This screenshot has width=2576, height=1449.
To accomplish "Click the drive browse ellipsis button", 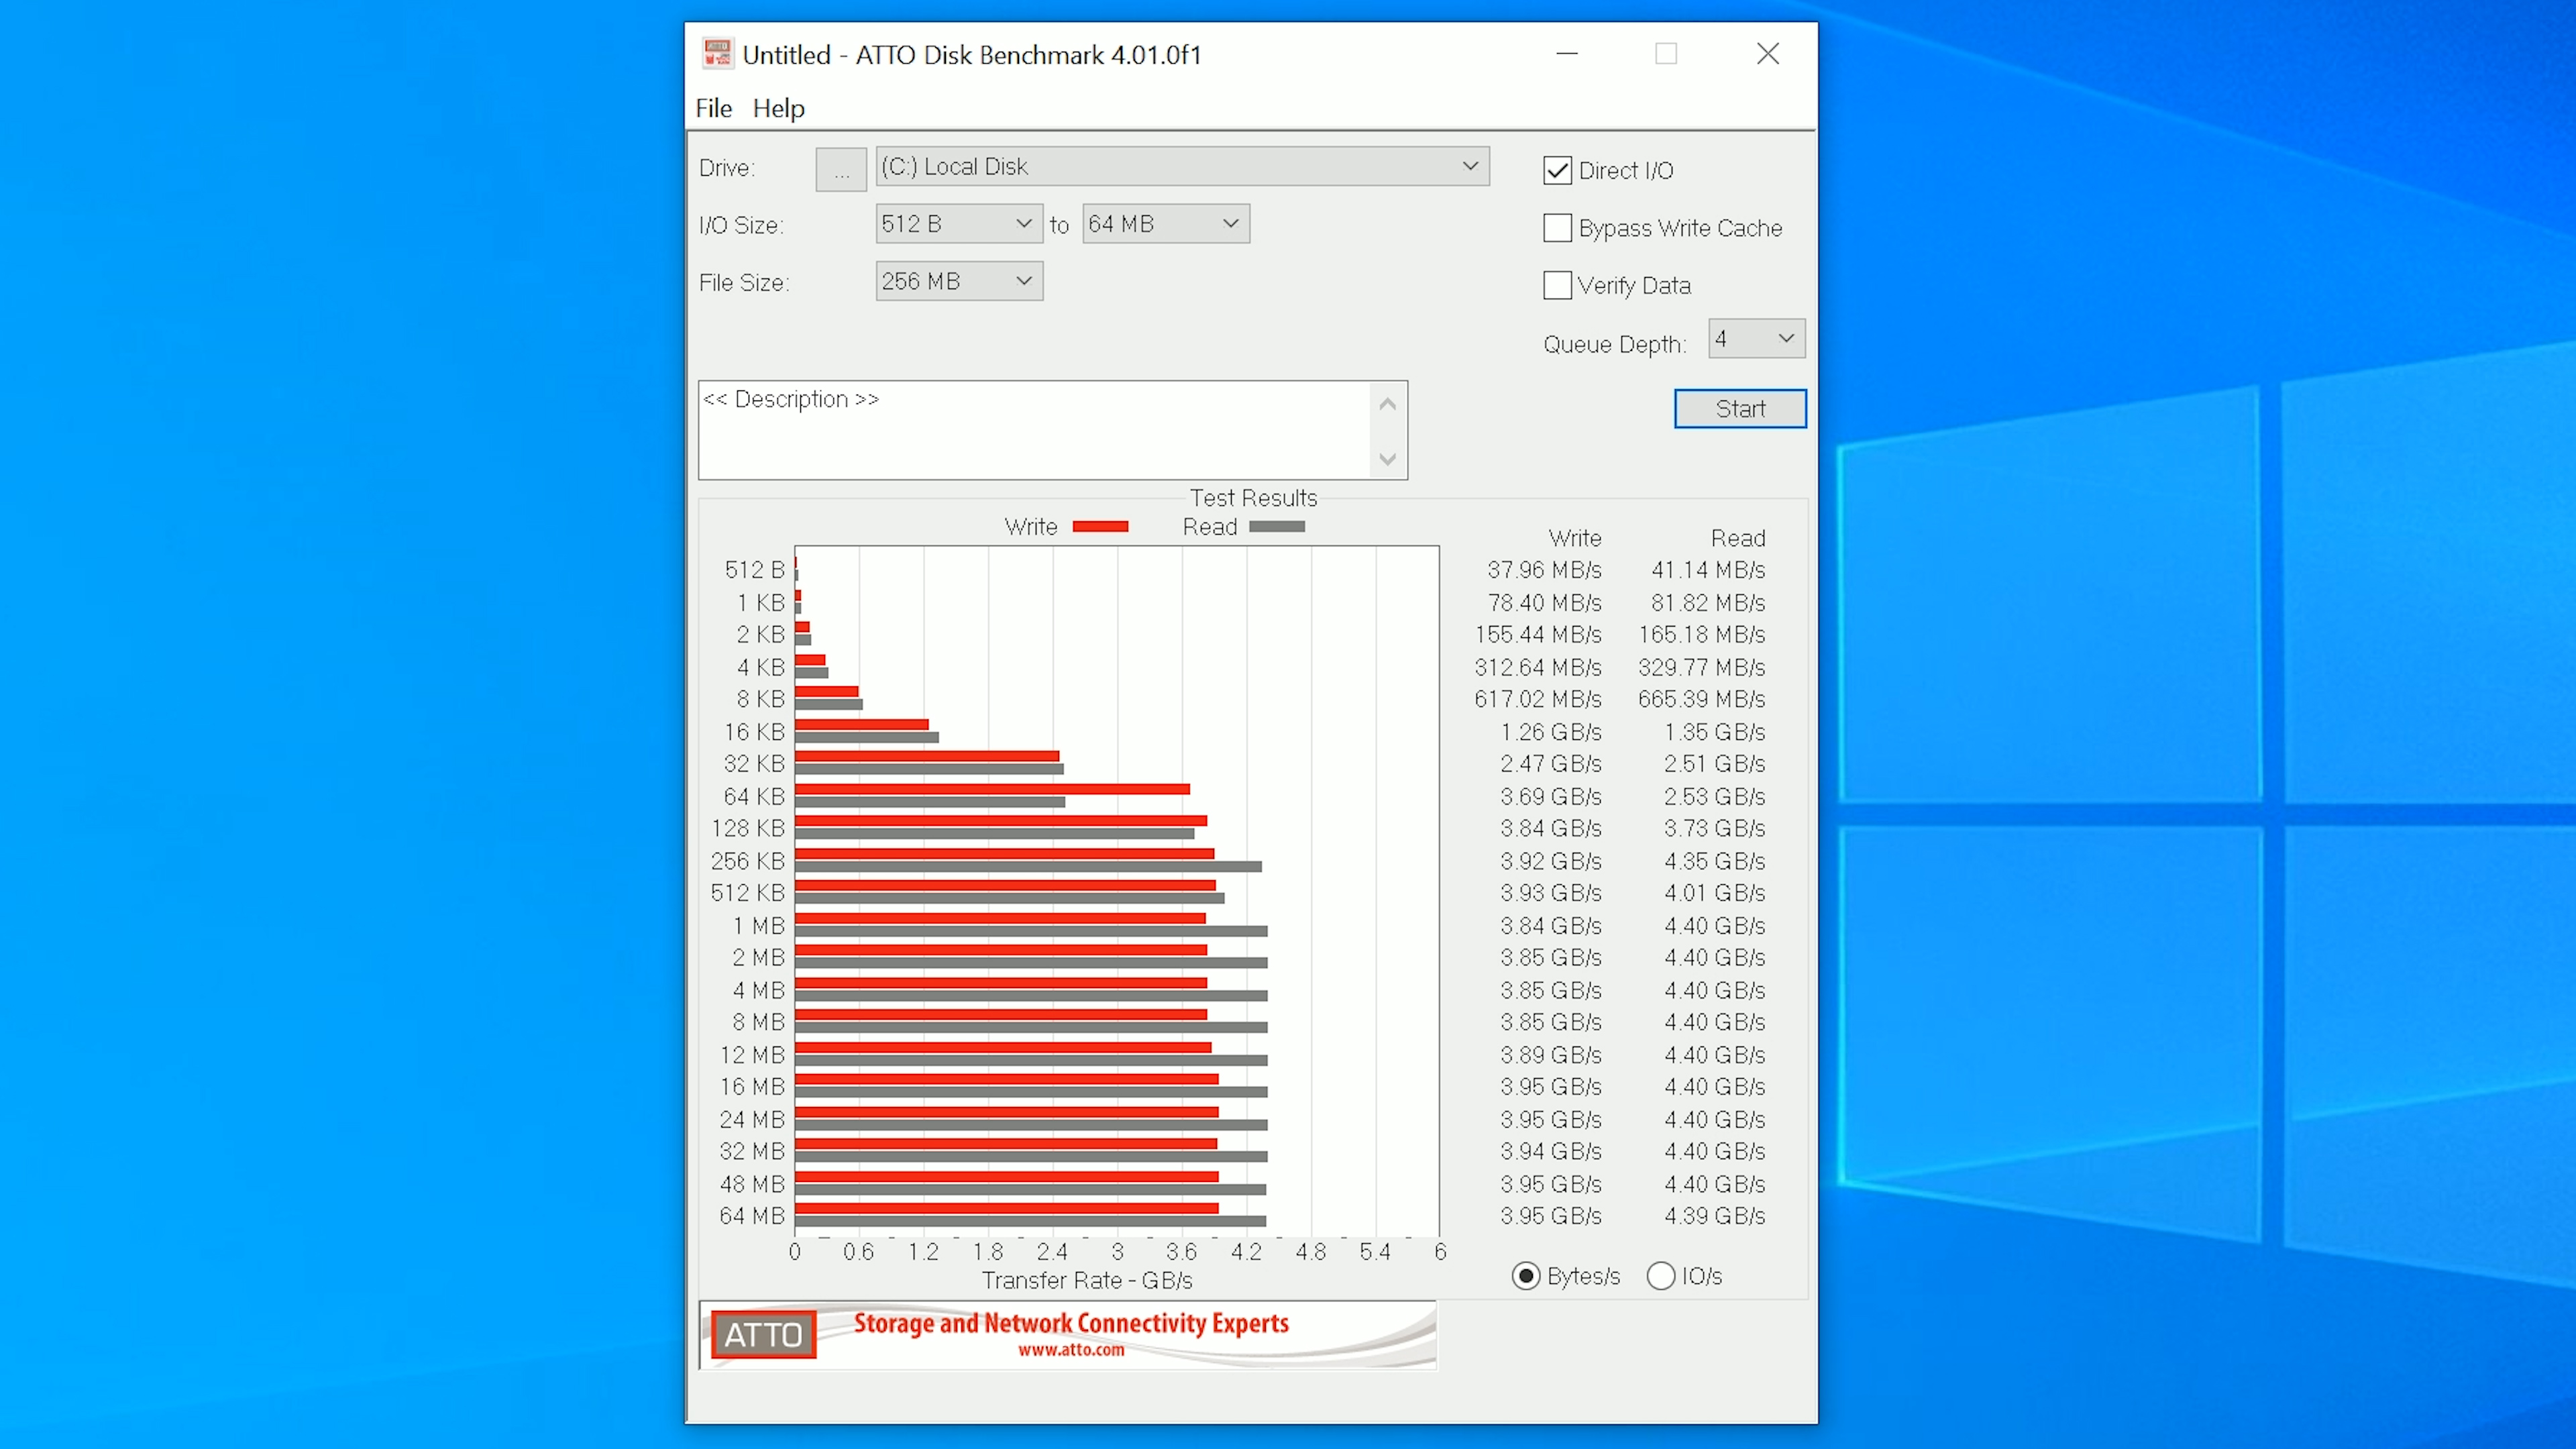I will coord(841,169).
